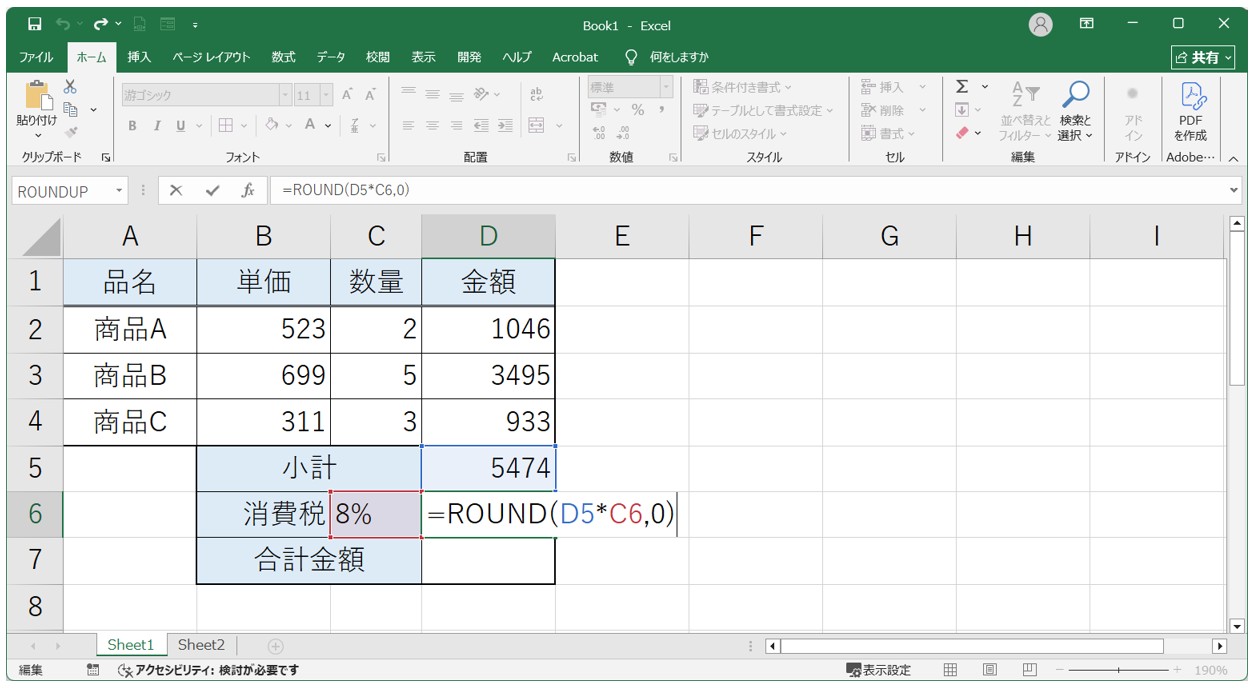Click the copy icon in clipboard group

71,109
